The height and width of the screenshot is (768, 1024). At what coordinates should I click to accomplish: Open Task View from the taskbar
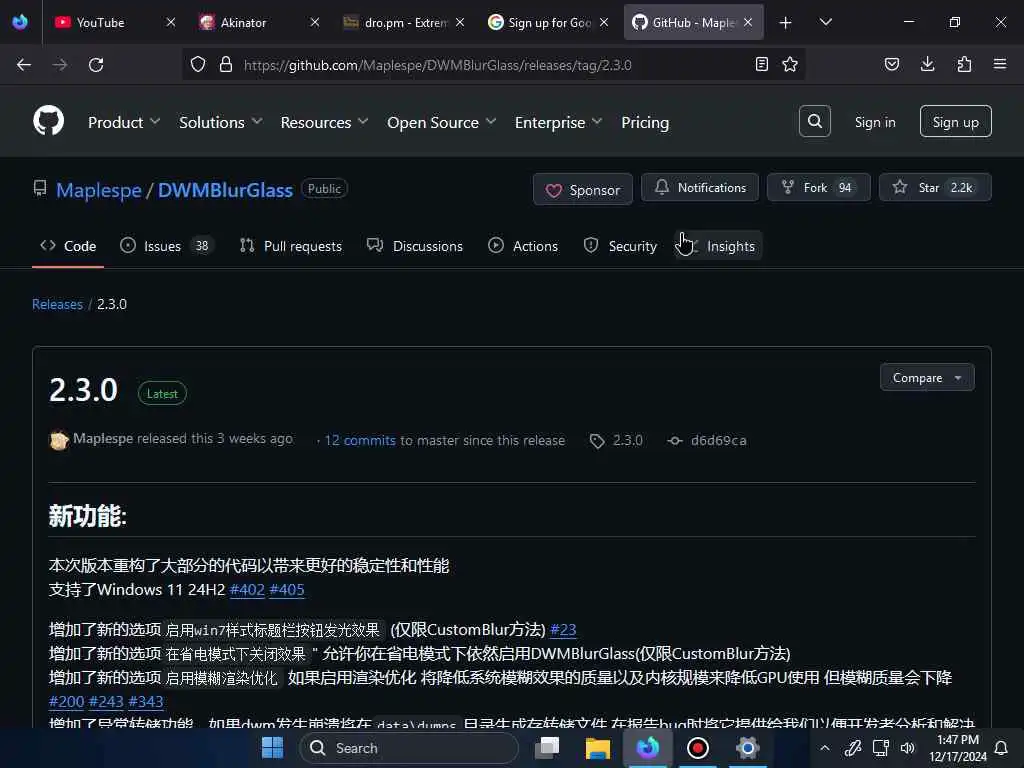click(547, 748)
